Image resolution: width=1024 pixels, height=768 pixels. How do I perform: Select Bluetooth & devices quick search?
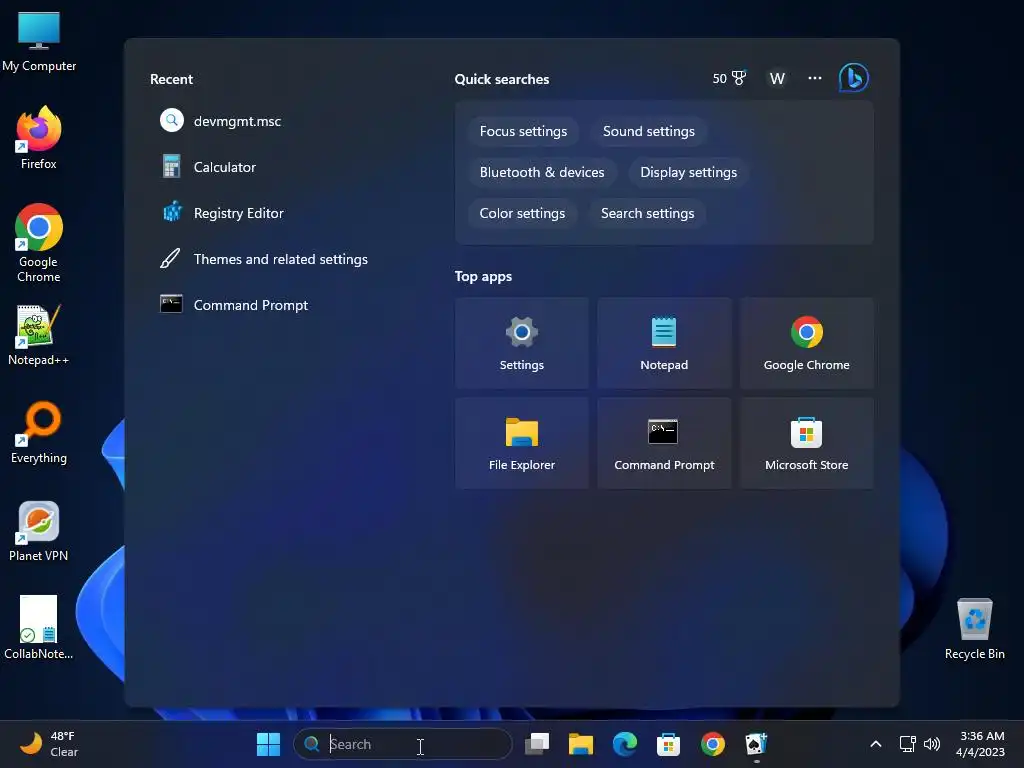[x=542, y=172]
